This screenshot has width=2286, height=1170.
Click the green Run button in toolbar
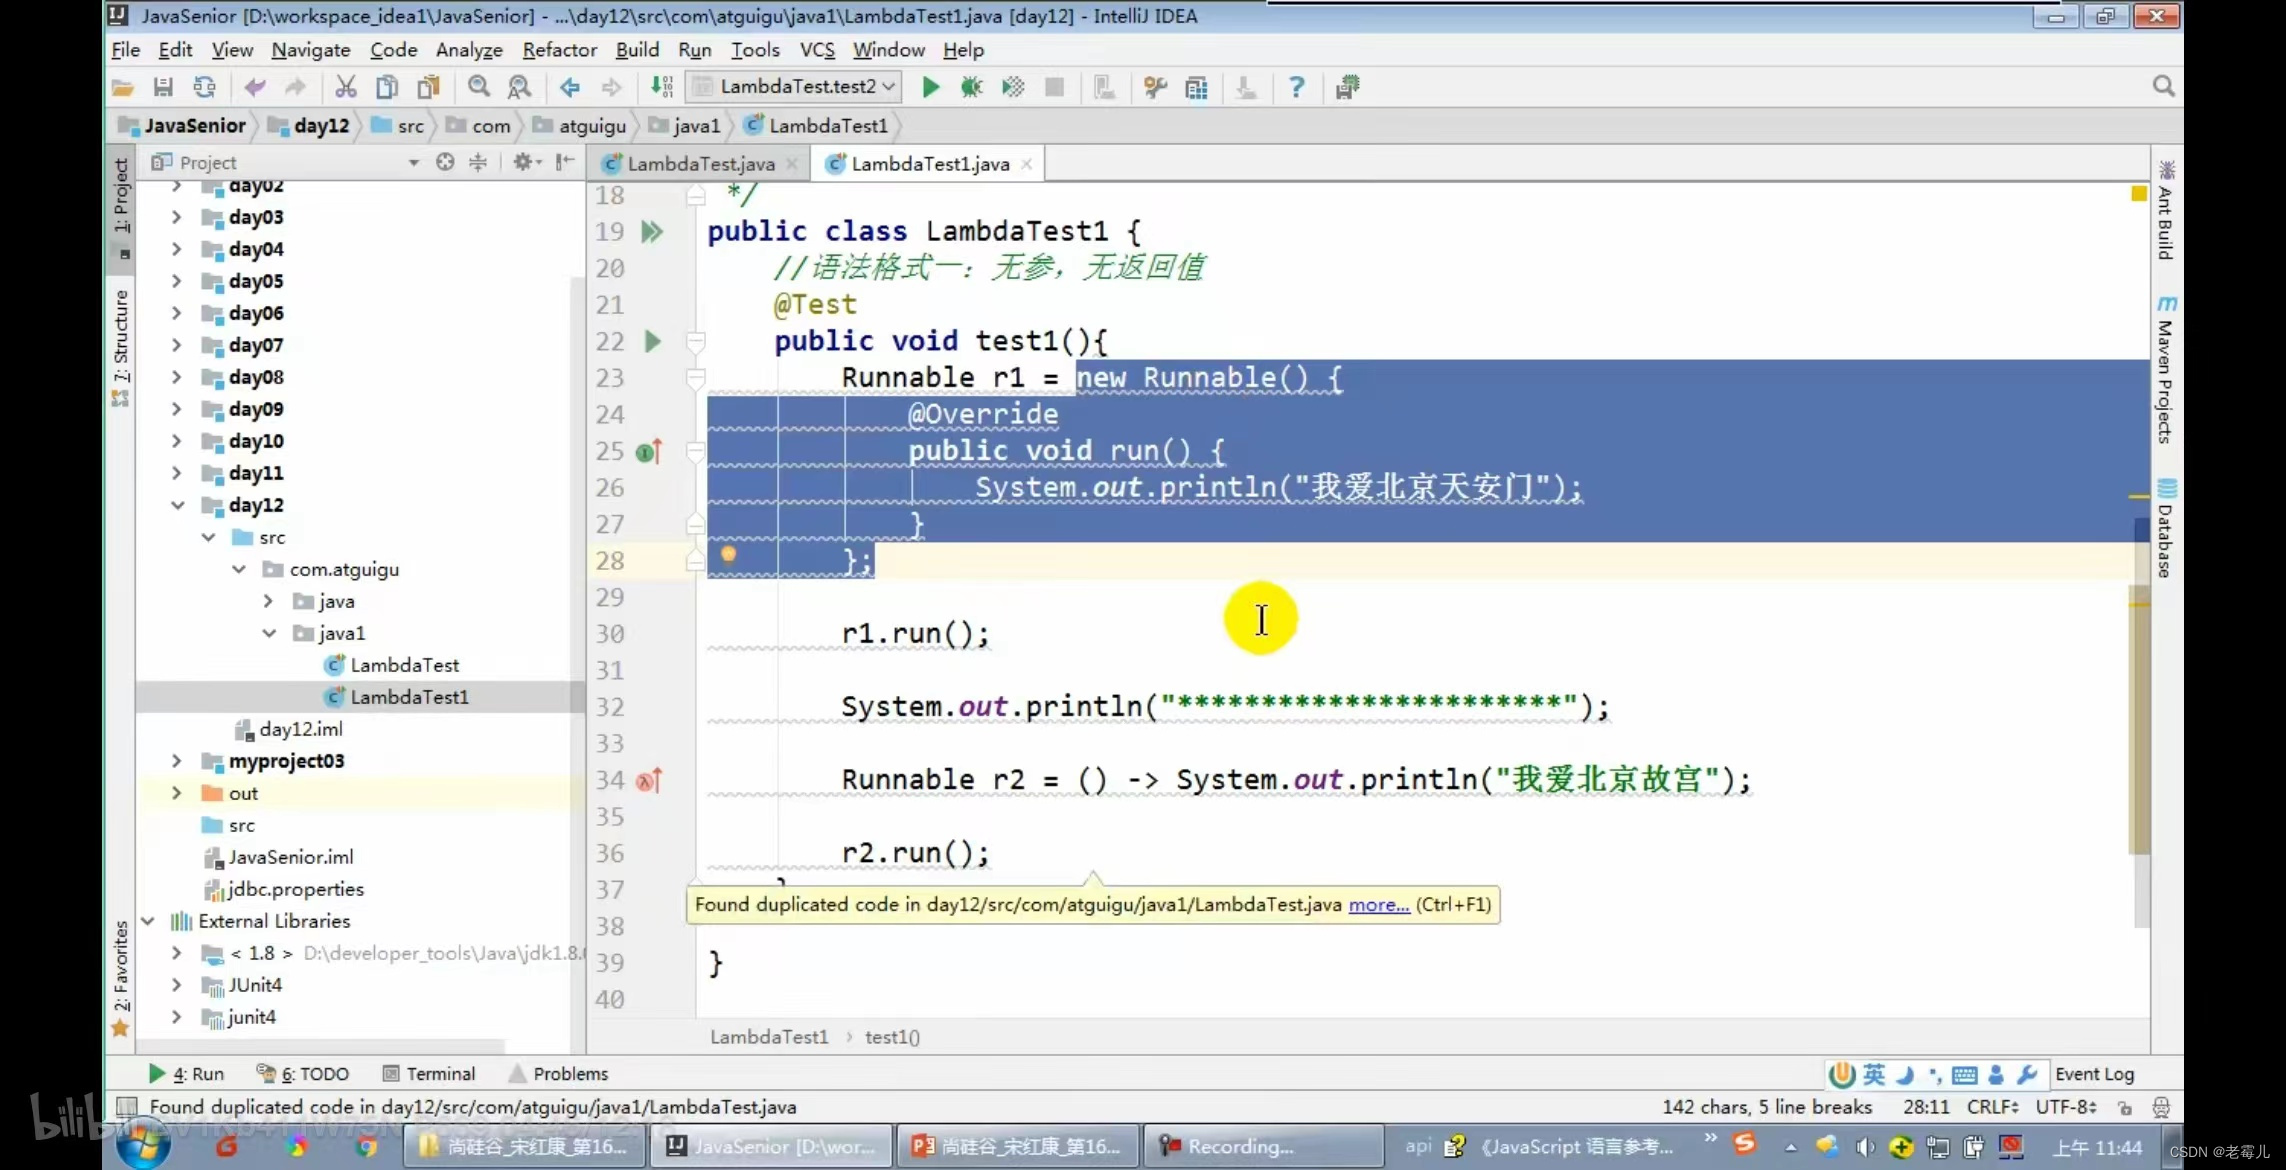pyautogui.click(x=930, y=87)
